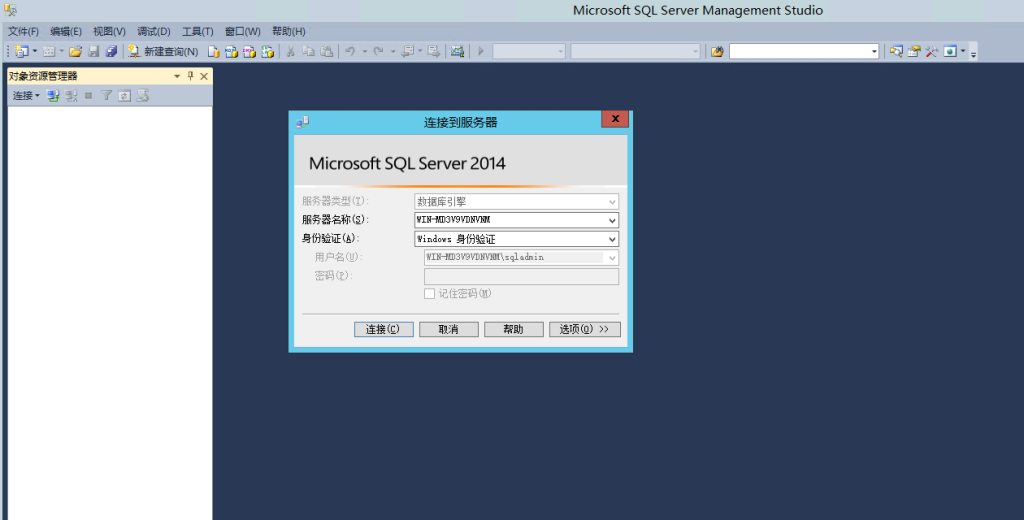1024x520 pixels.
Task: Click the Analysis Services MDX Query icon
Action: [x=231, y=51]
